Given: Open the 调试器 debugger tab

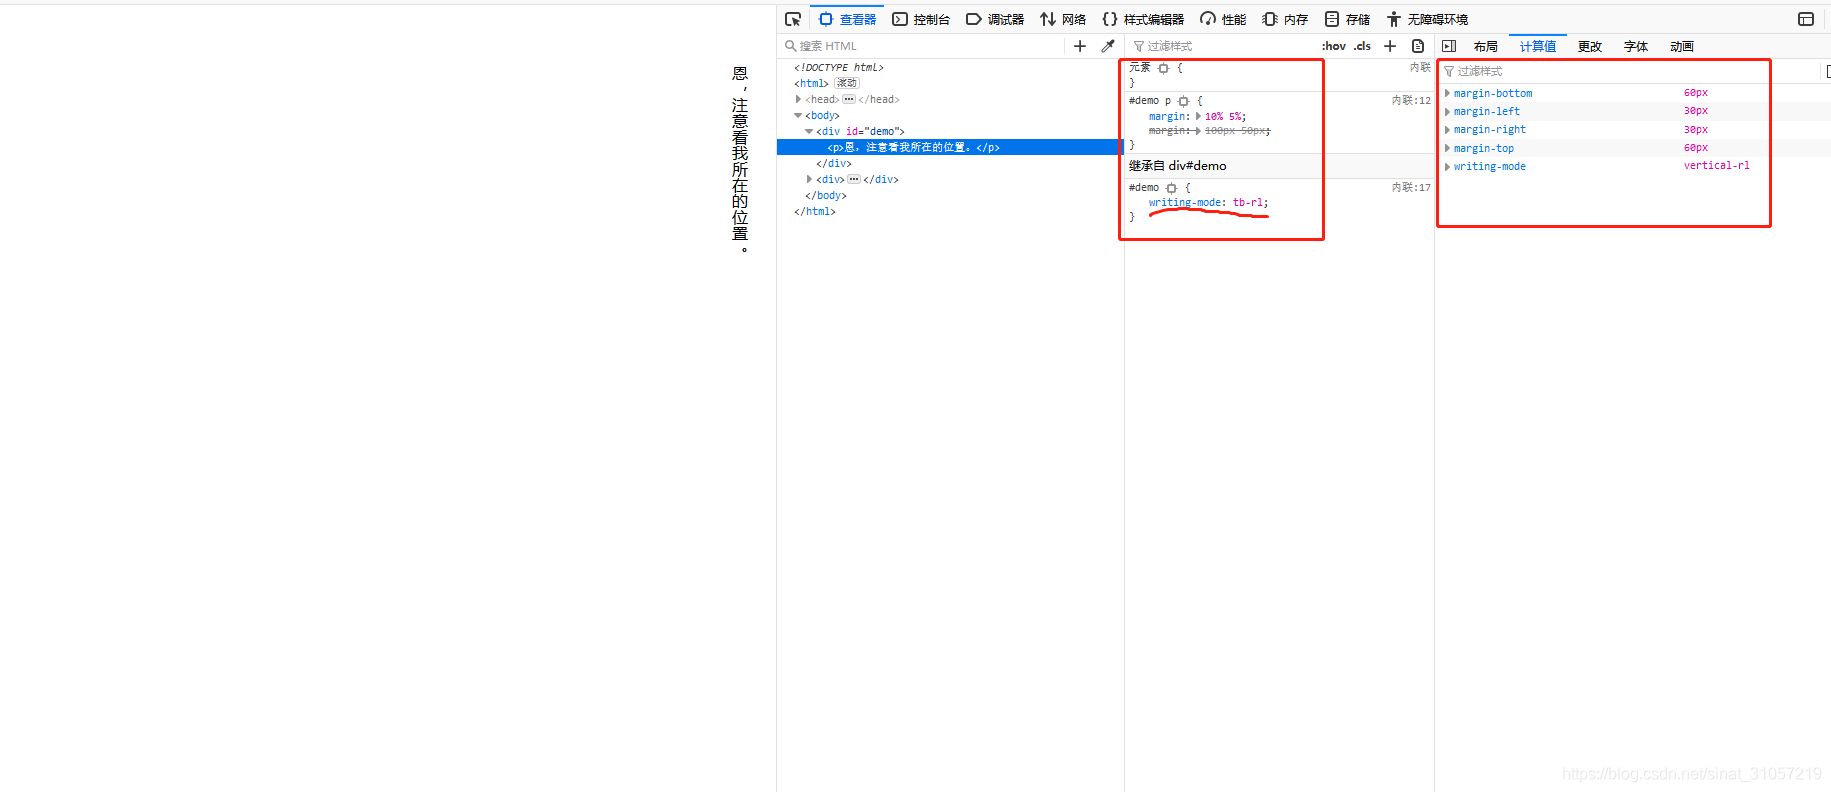Looking at the screenshot, I should pos(995,19).
